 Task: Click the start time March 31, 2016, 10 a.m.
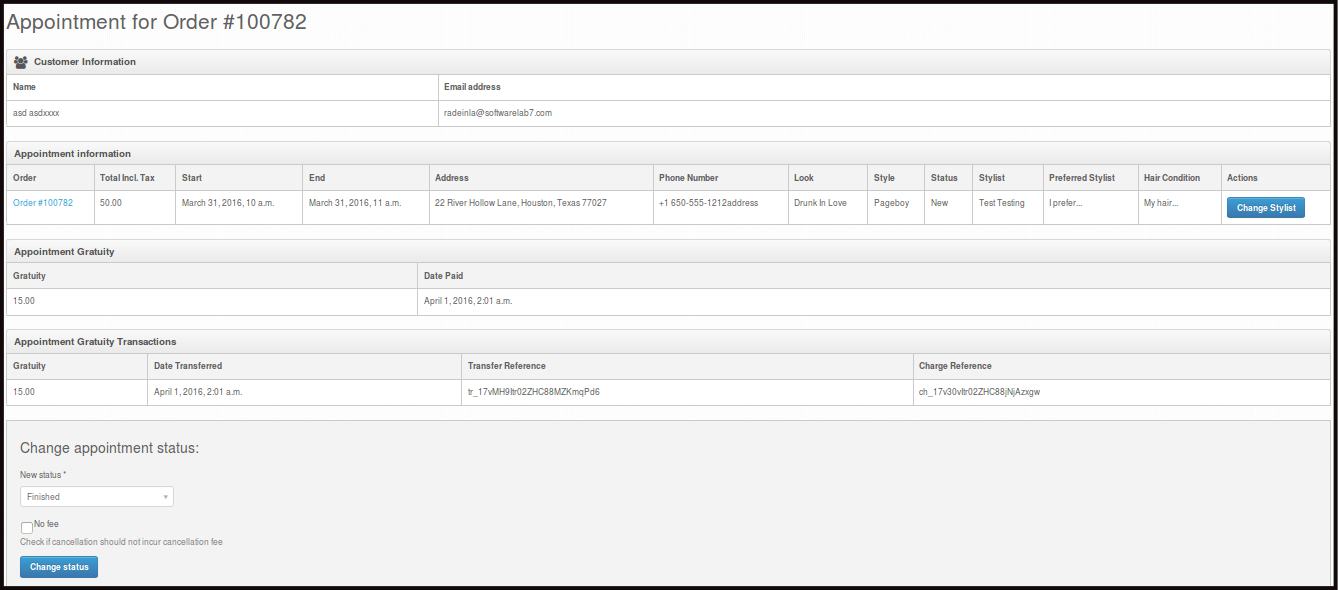228,203
